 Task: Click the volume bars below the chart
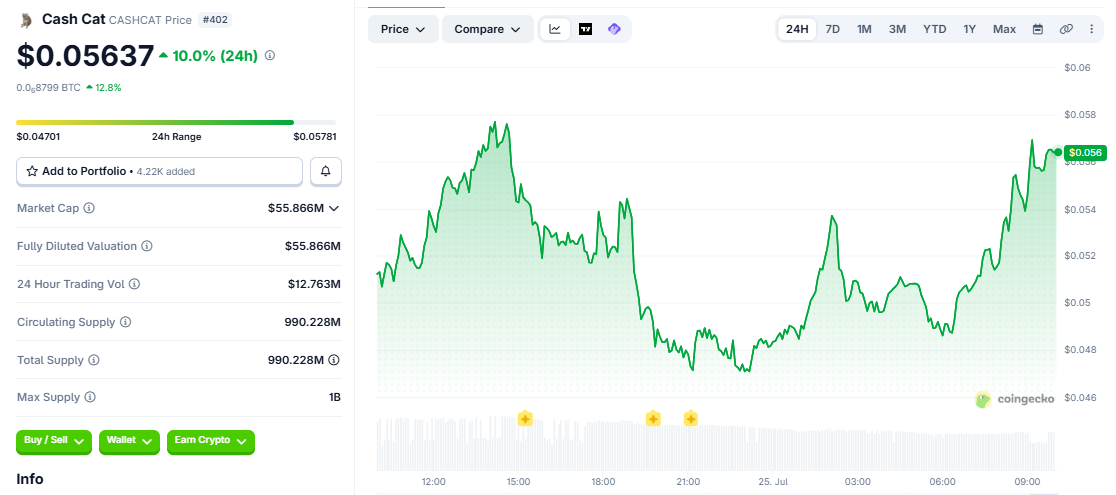715,444
